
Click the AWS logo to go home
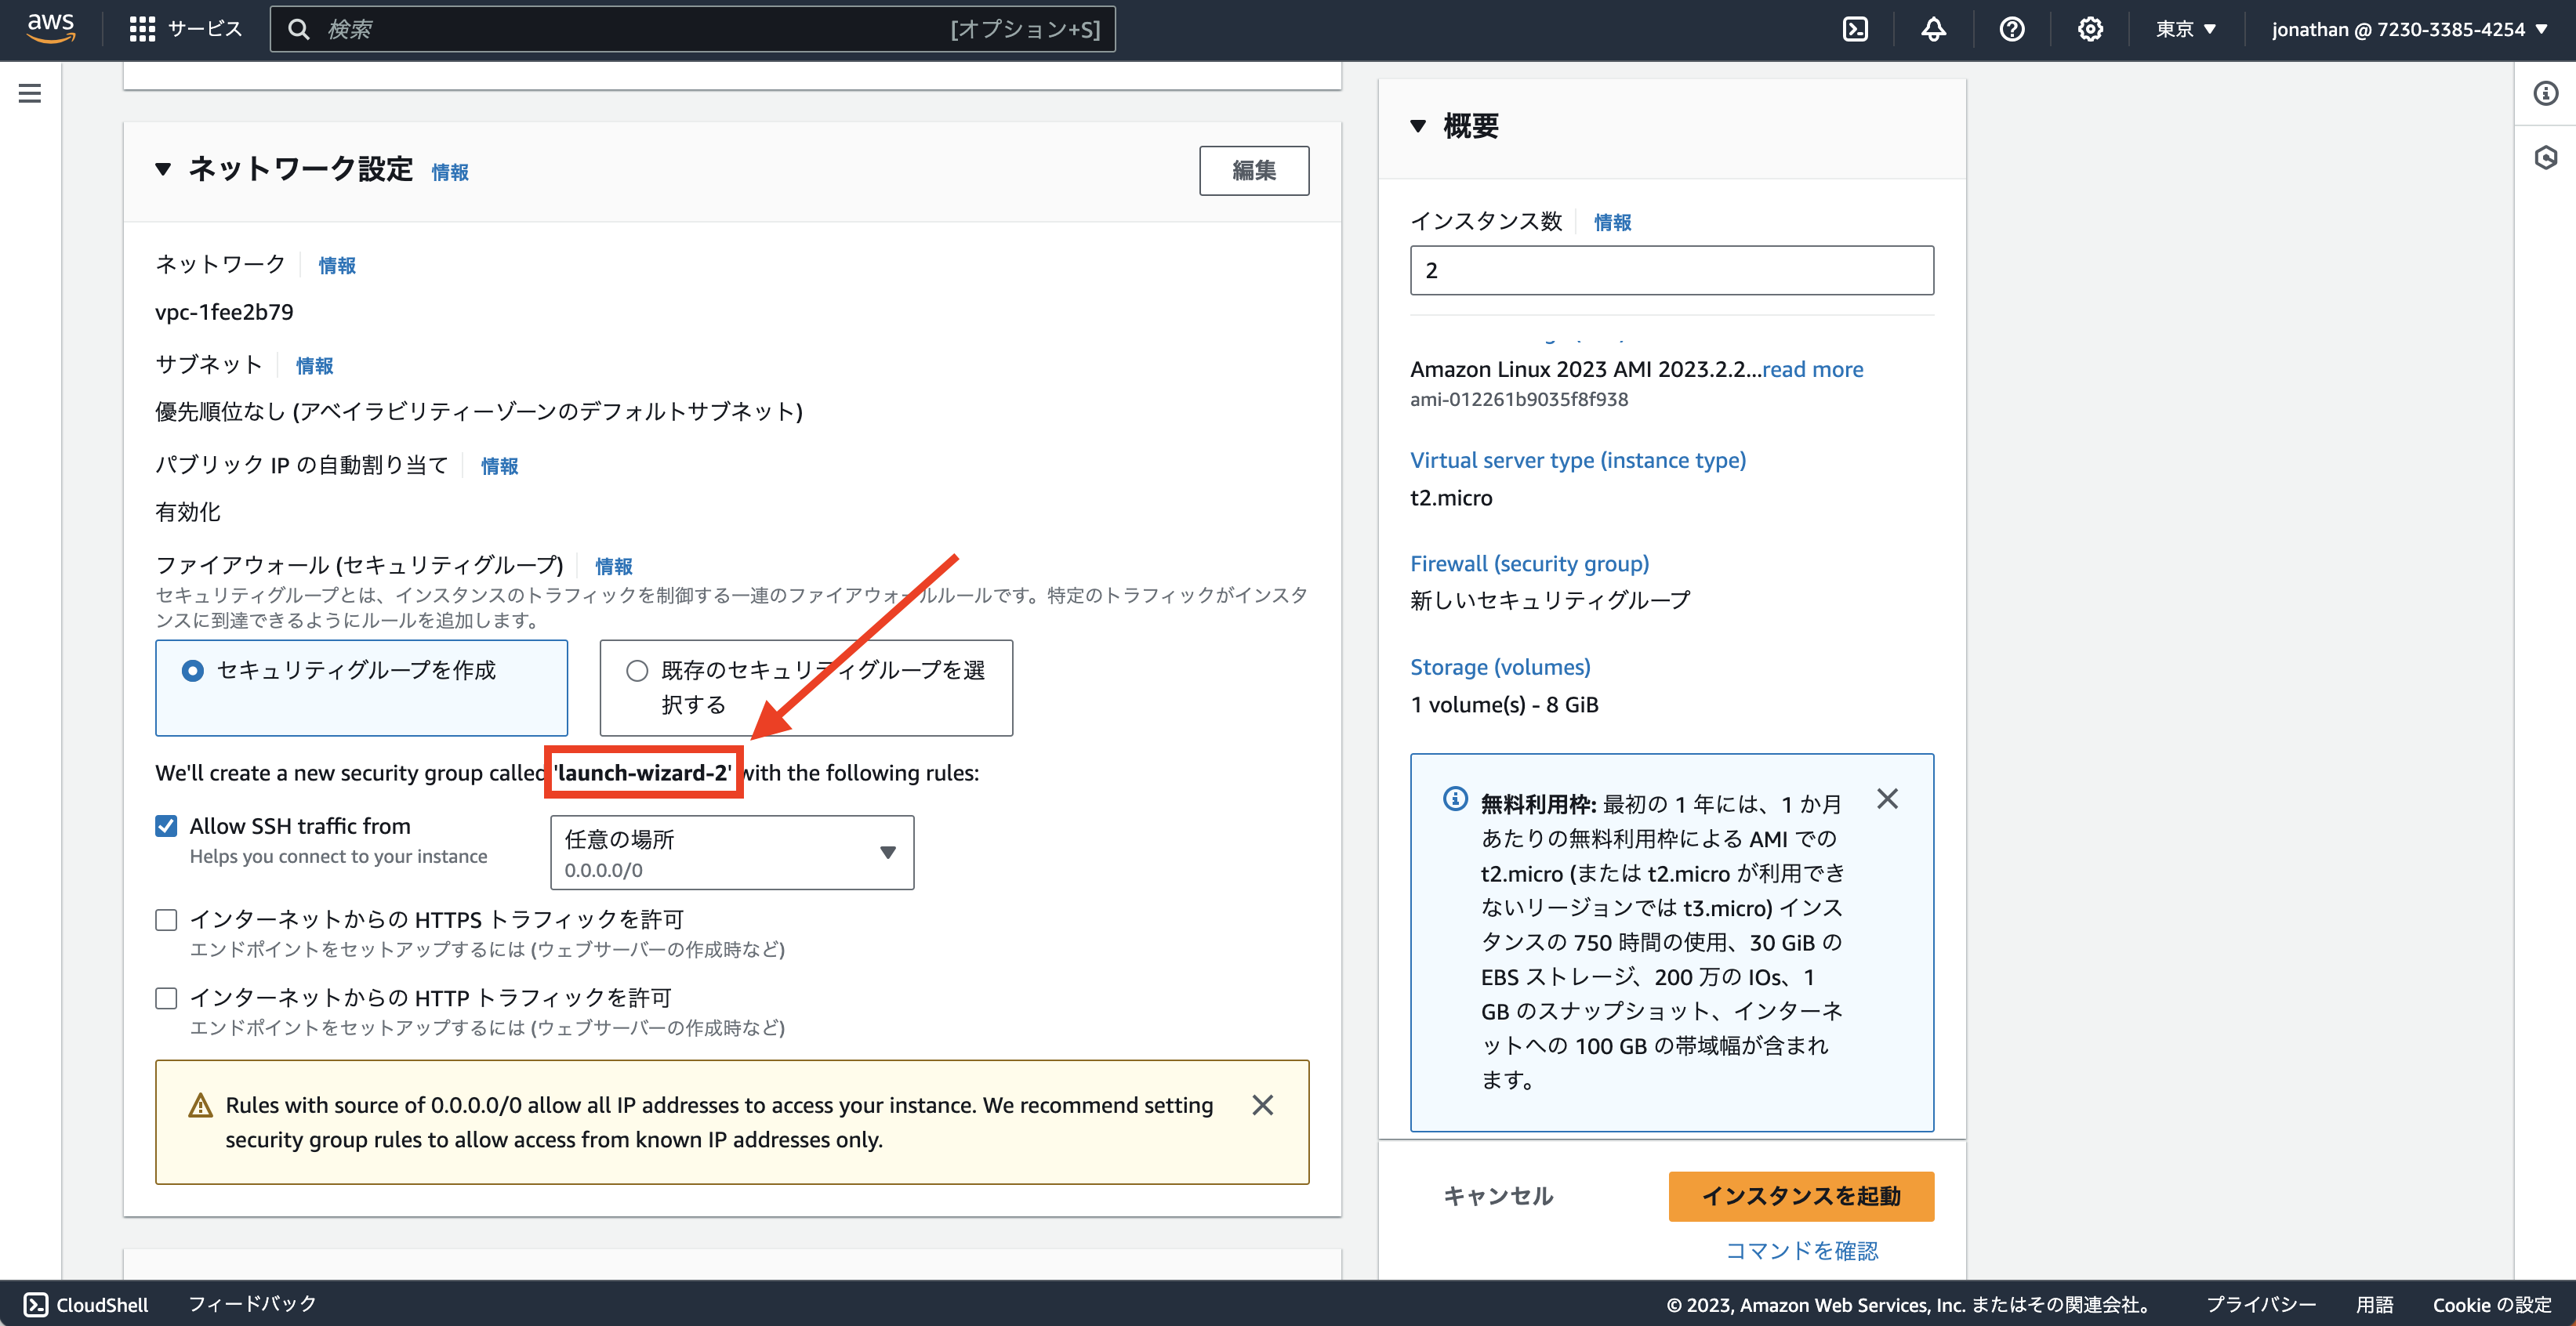(50, 28)
